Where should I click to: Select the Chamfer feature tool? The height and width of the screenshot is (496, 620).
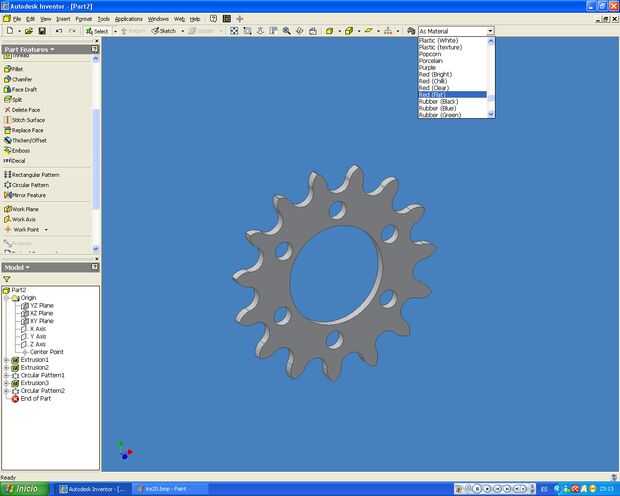pyautogui.click(x=18, y=79)
